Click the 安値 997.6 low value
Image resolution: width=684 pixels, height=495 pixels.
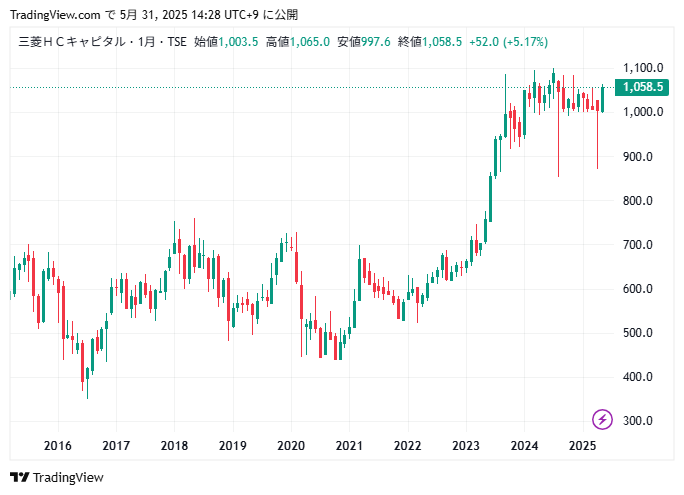pos(364,42)
